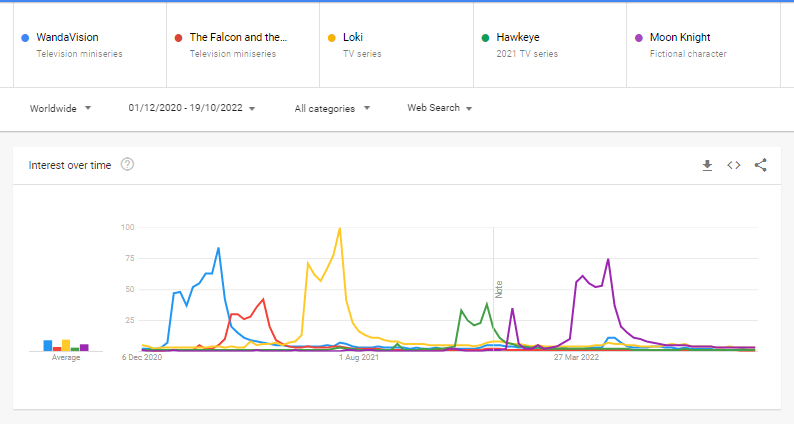
Task: Click the yellow Loki color dot
Action: (331, 38)
